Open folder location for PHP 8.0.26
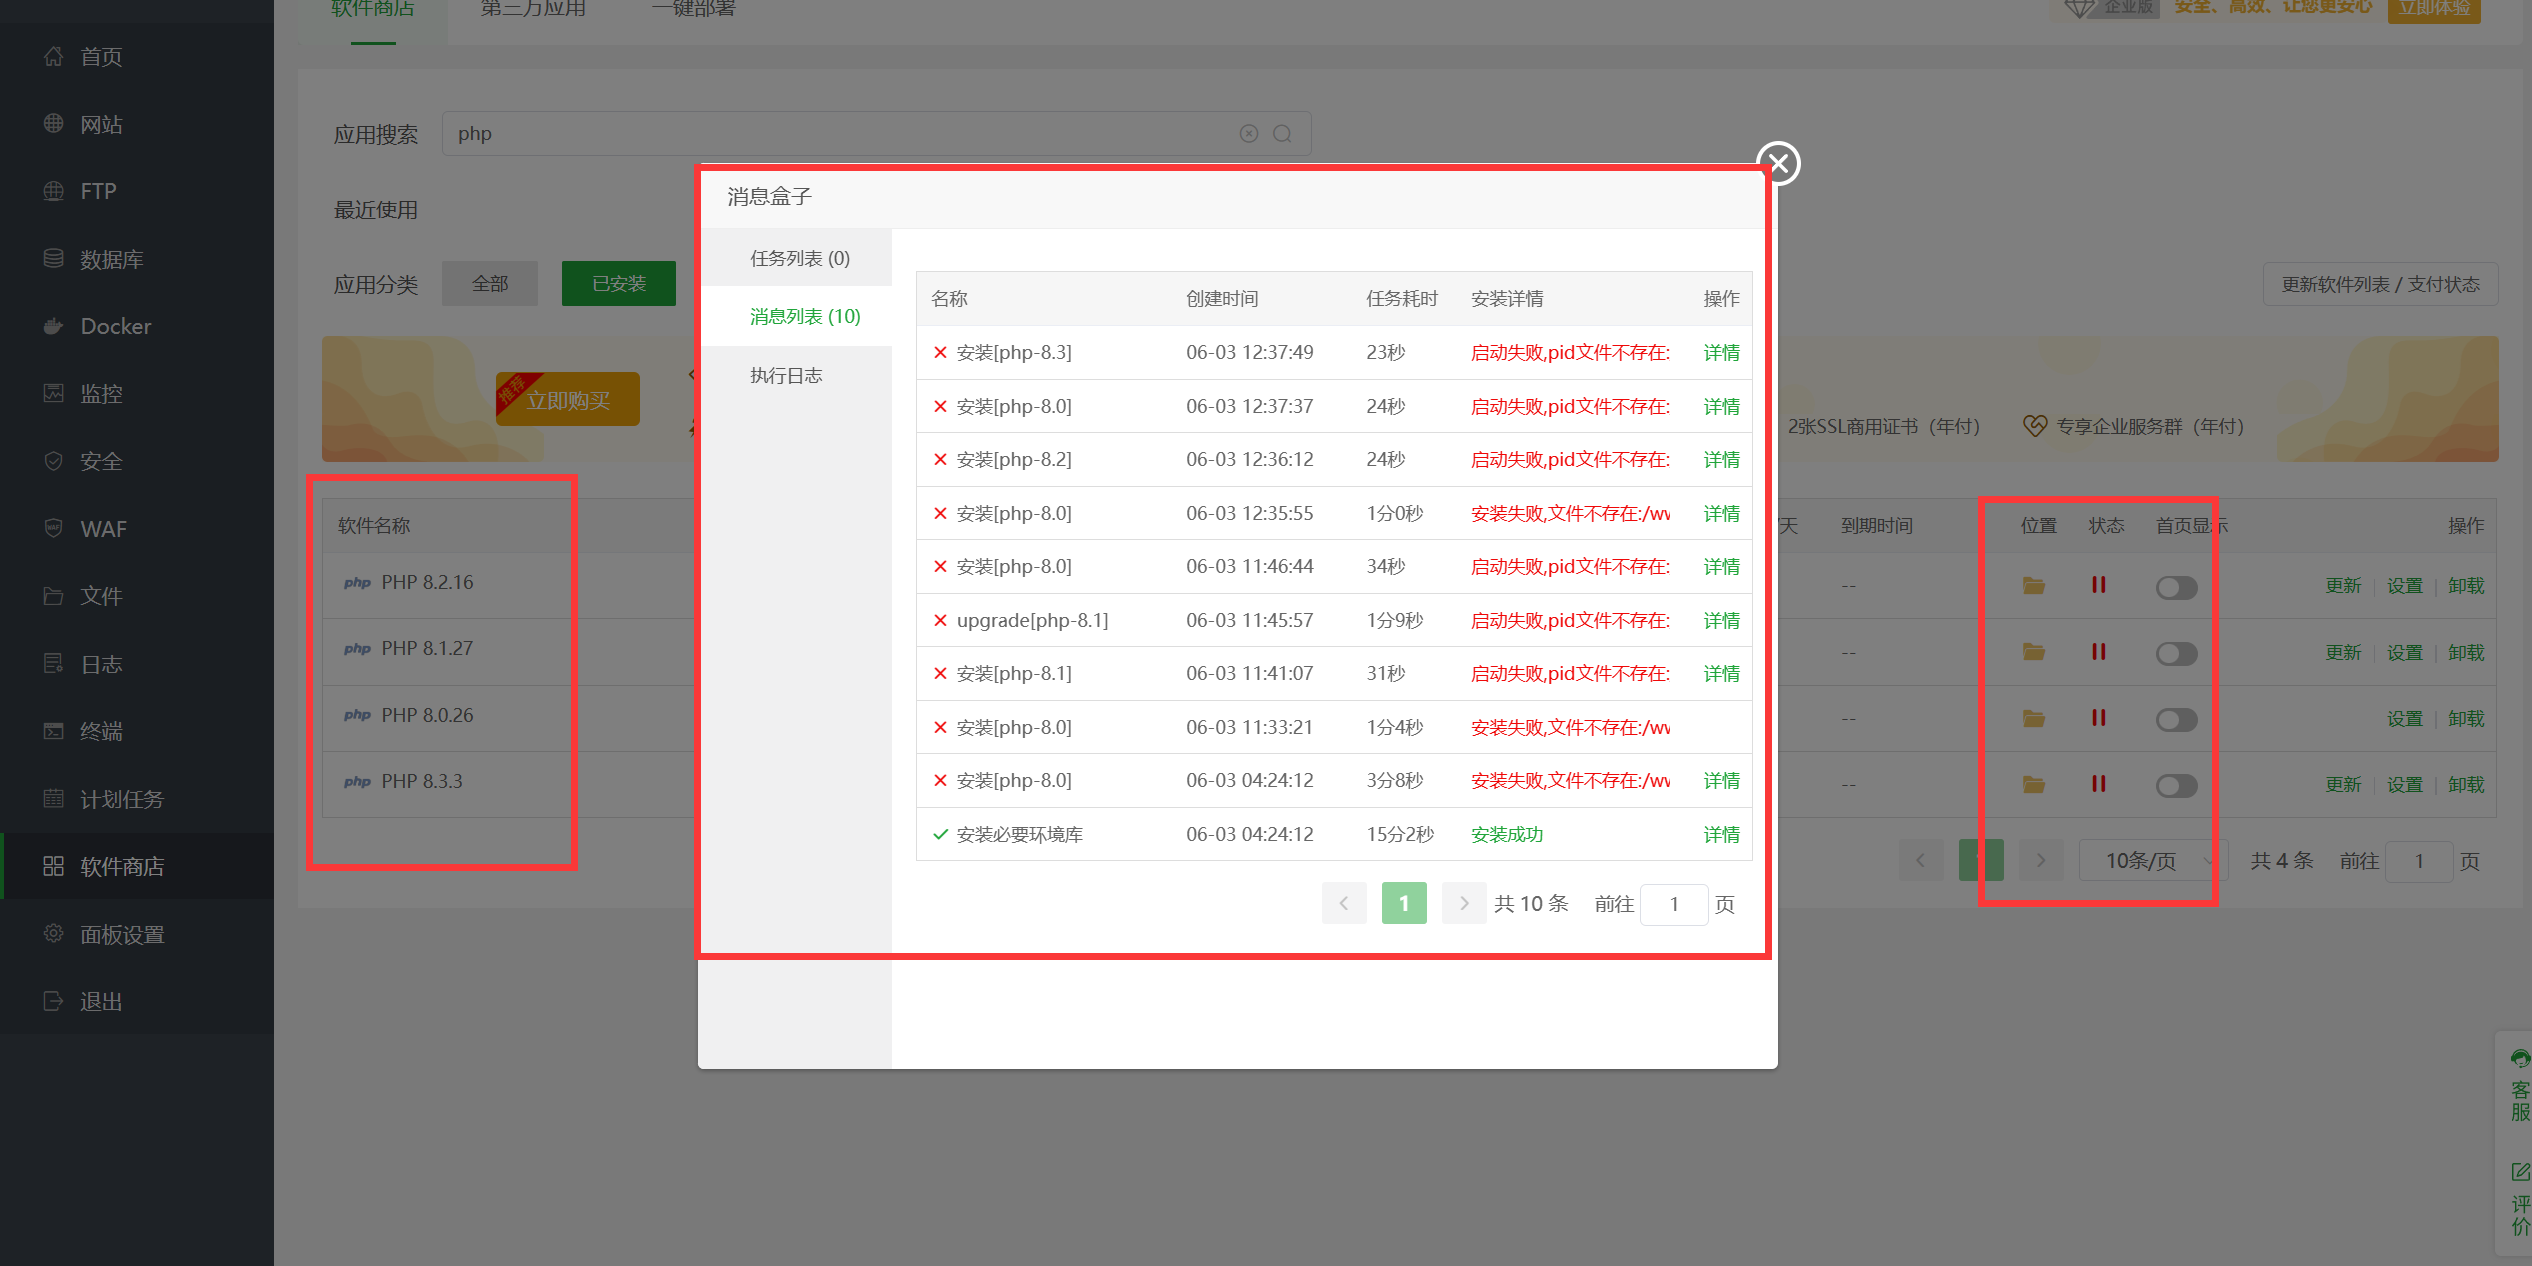Image resolution: width=2532 pixels, height=1266 pixels. pyautogui.click(x=2034, y=718)
